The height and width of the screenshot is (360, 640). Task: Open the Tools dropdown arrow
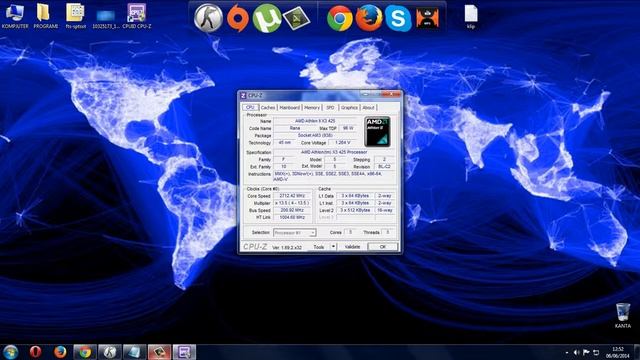tap(333, 247)
